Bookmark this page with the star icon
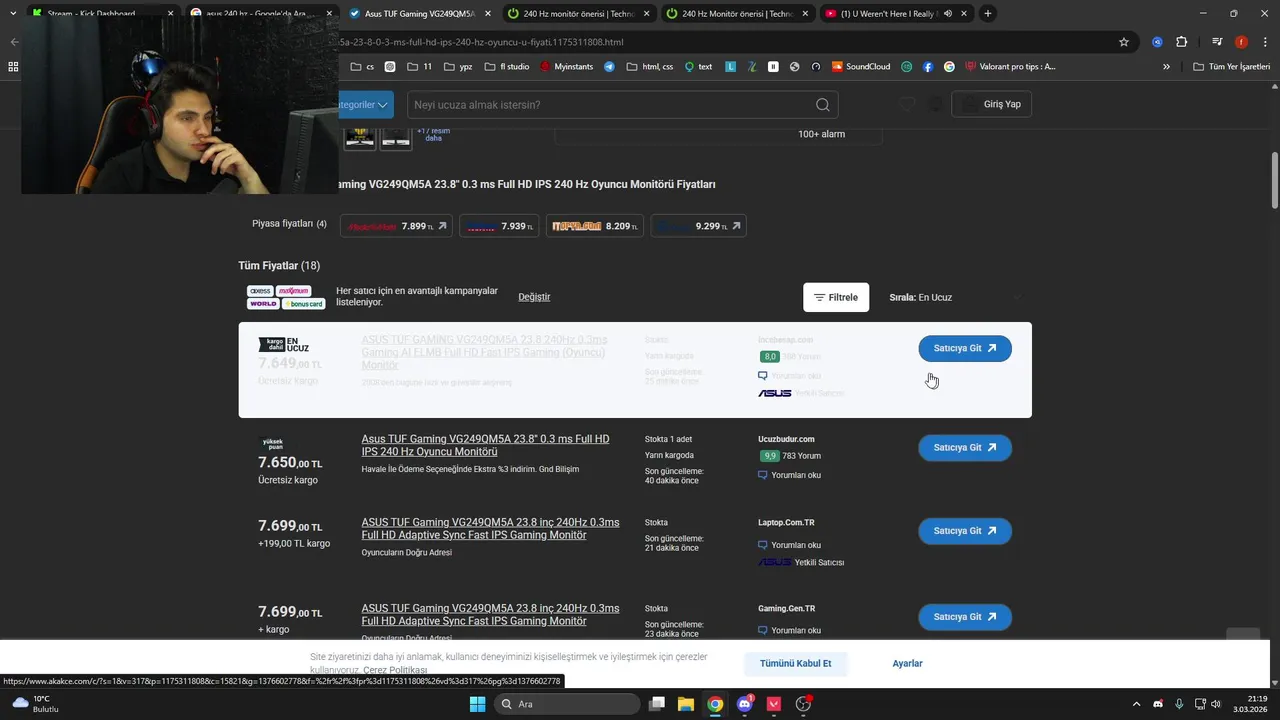1280x720 pixels. click(1124, 42)
